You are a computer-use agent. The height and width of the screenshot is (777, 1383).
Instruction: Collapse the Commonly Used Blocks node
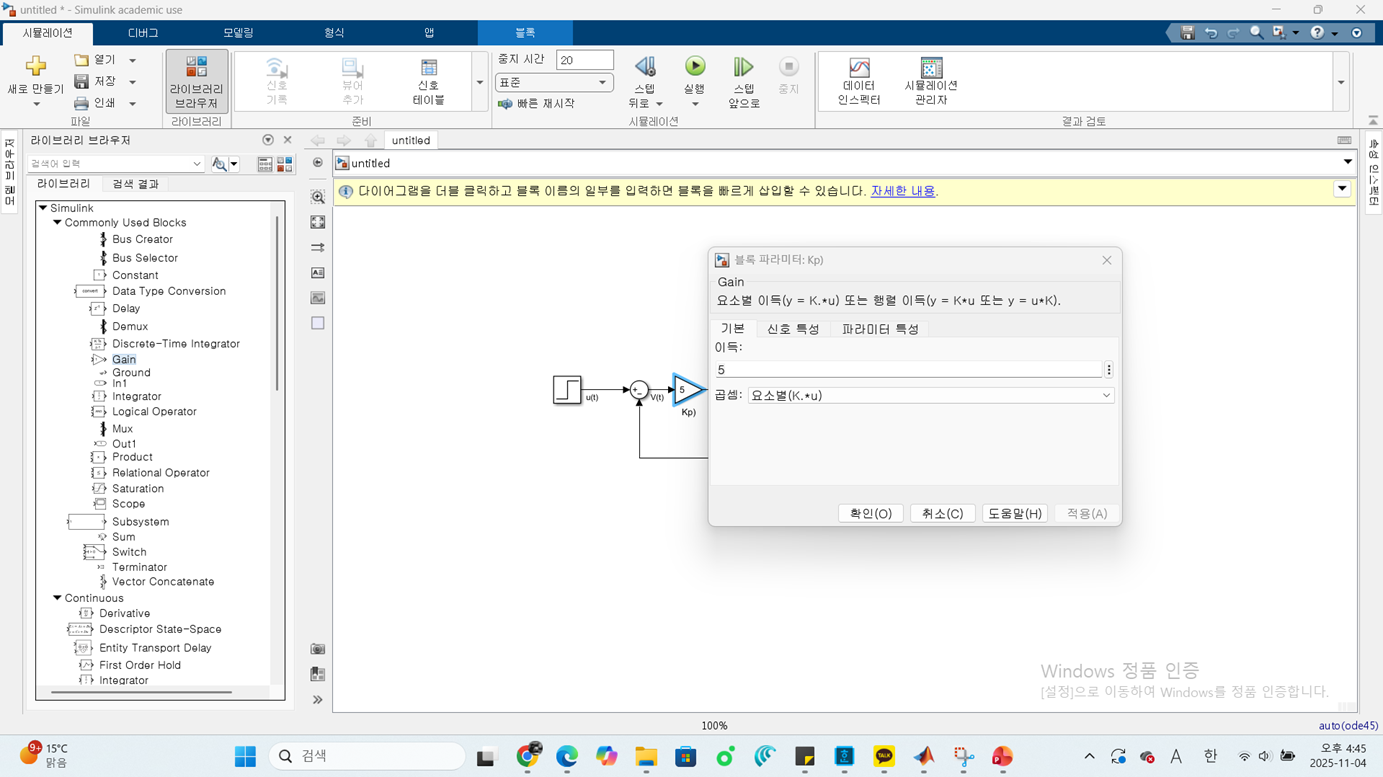point(57,223)
